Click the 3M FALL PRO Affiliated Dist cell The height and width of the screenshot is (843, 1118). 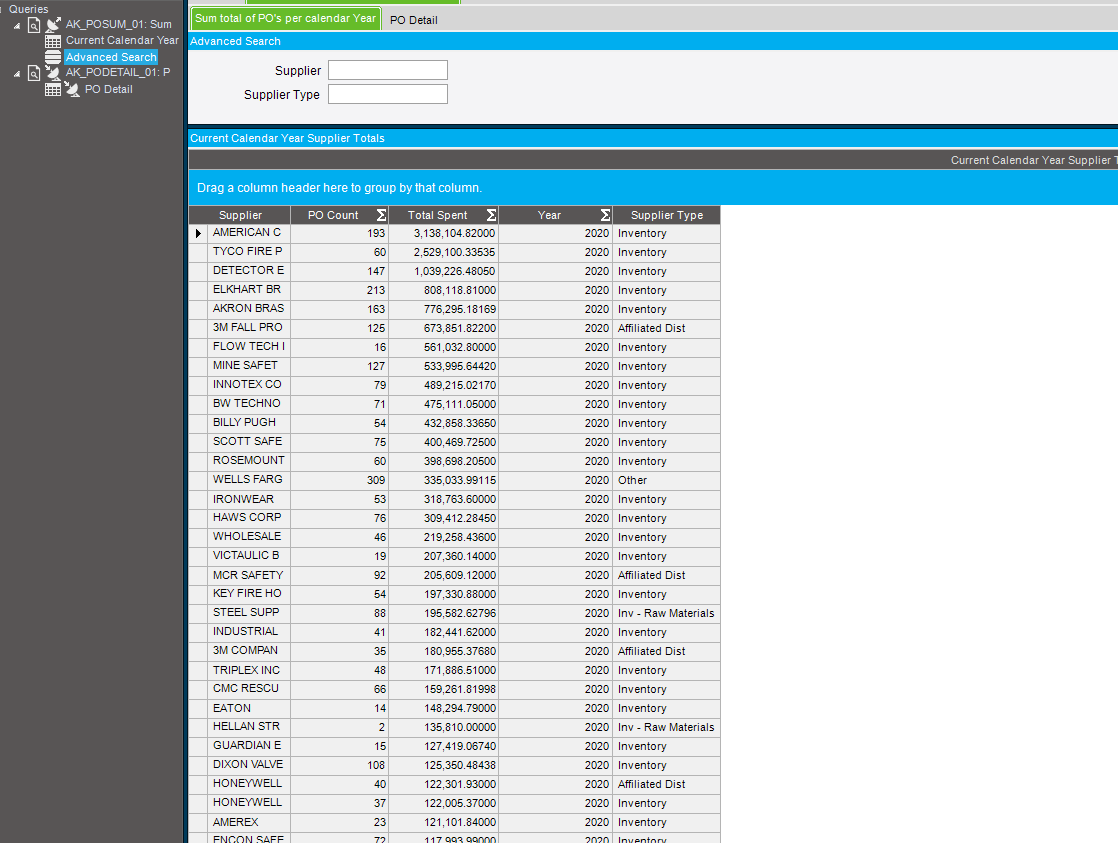point(667,328)
